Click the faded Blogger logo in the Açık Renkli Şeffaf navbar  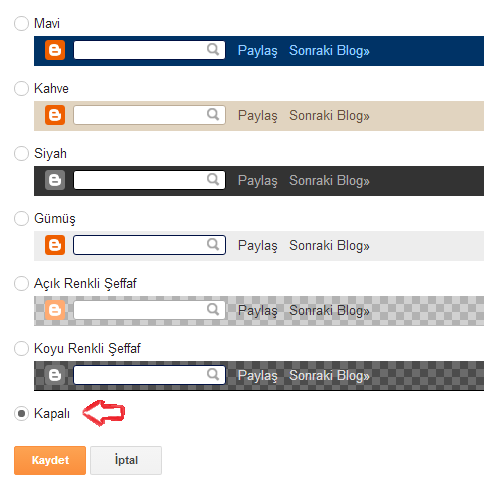click(x=55, y=310)
